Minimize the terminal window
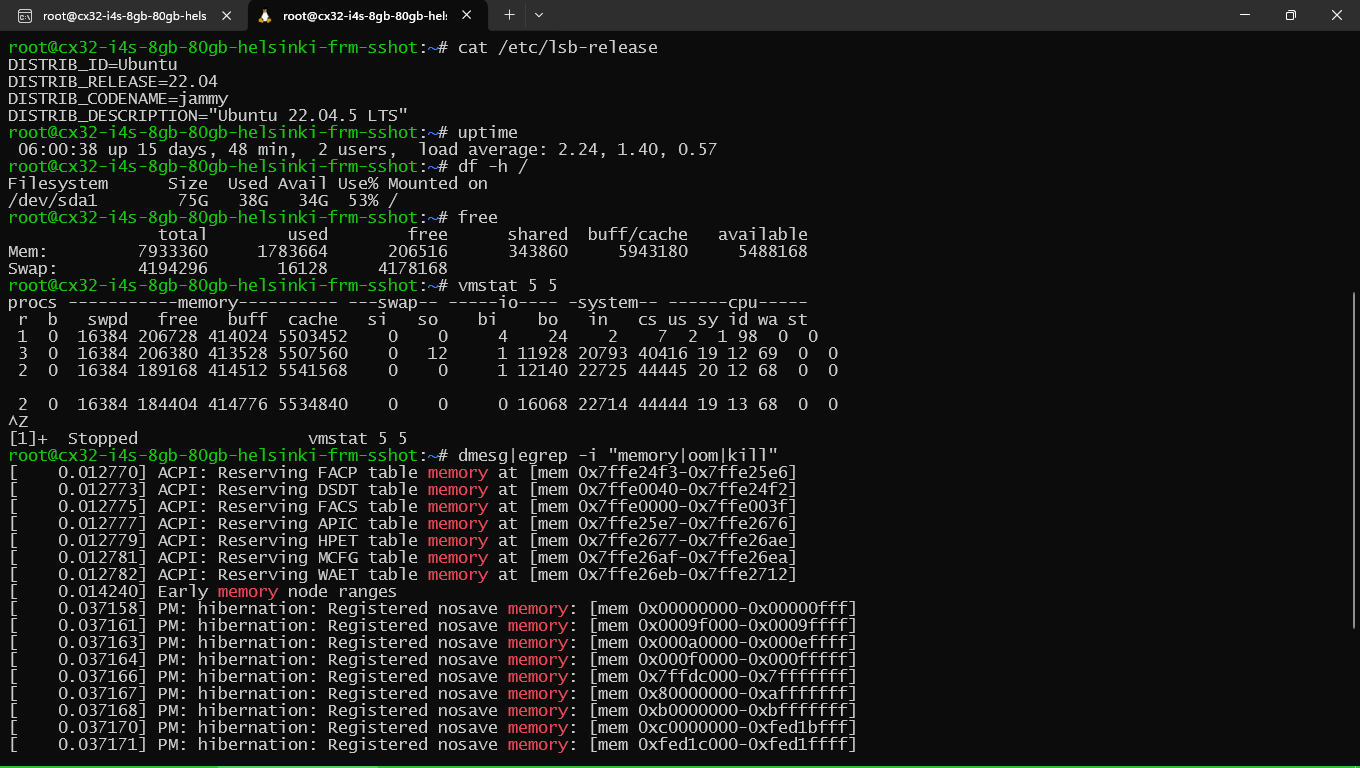 pos(1245,15)
